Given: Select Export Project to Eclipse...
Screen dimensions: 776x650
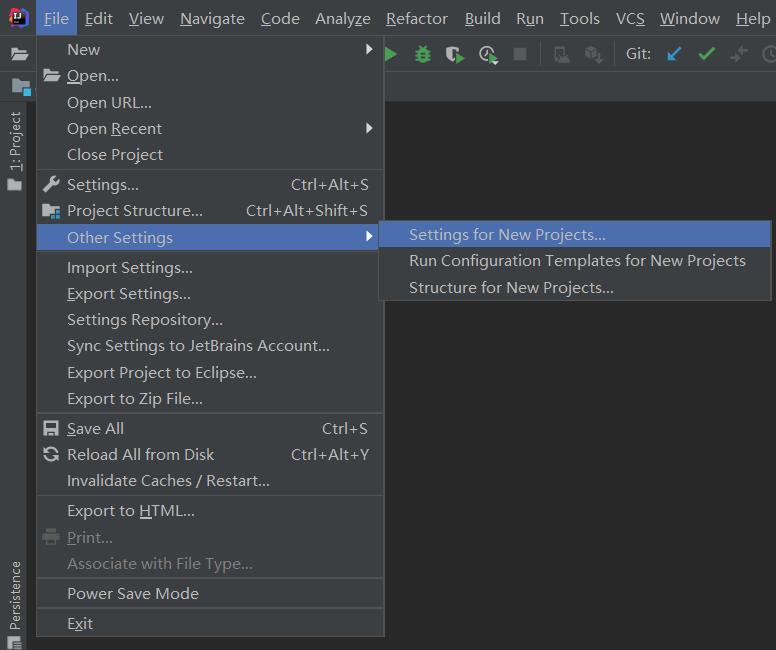Looking at the screenshot, I should 210,372.
